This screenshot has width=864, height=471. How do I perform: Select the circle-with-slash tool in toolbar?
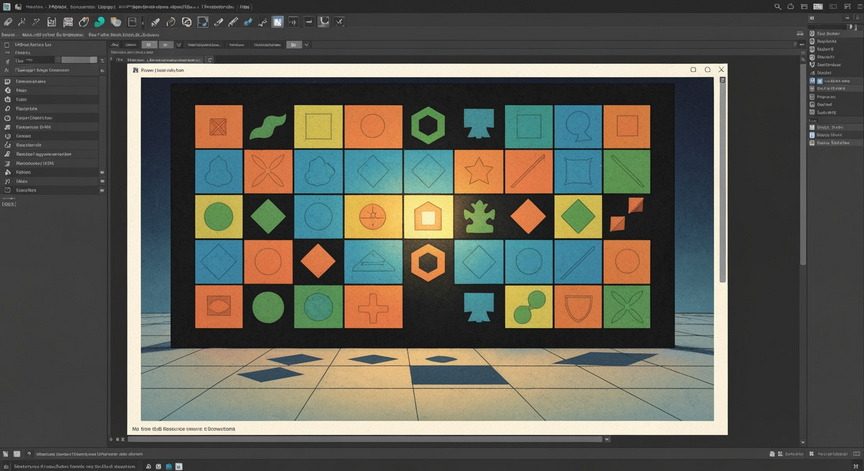(x=187, y=22)
